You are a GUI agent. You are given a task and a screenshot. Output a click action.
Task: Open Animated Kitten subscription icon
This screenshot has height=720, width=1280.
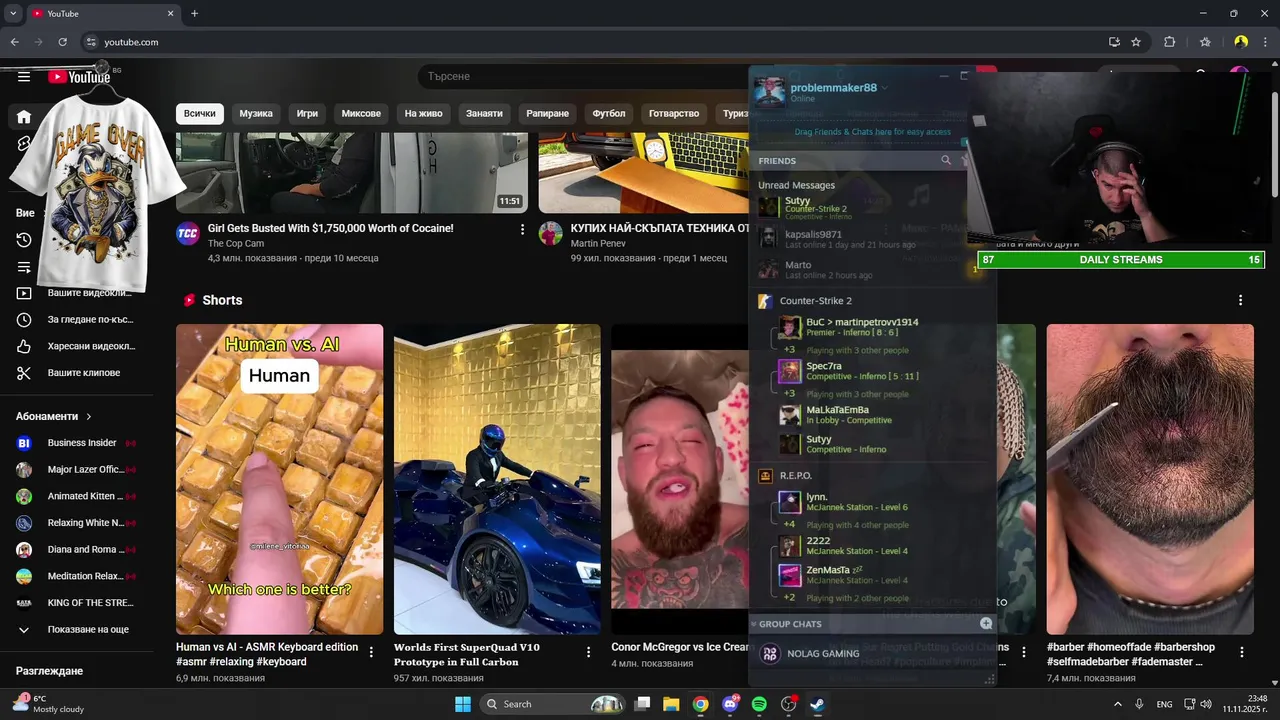(24, 496)
